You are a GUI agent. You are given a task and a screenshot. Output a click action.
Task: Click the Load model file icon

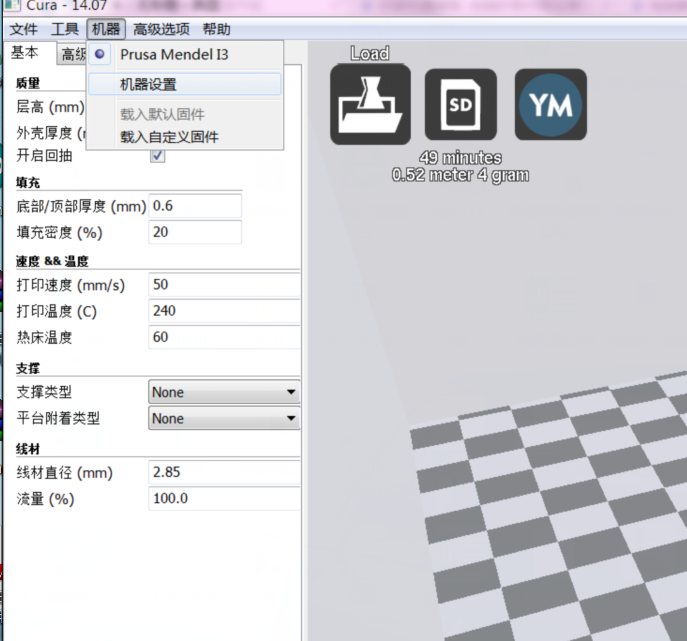click(370, 105)
